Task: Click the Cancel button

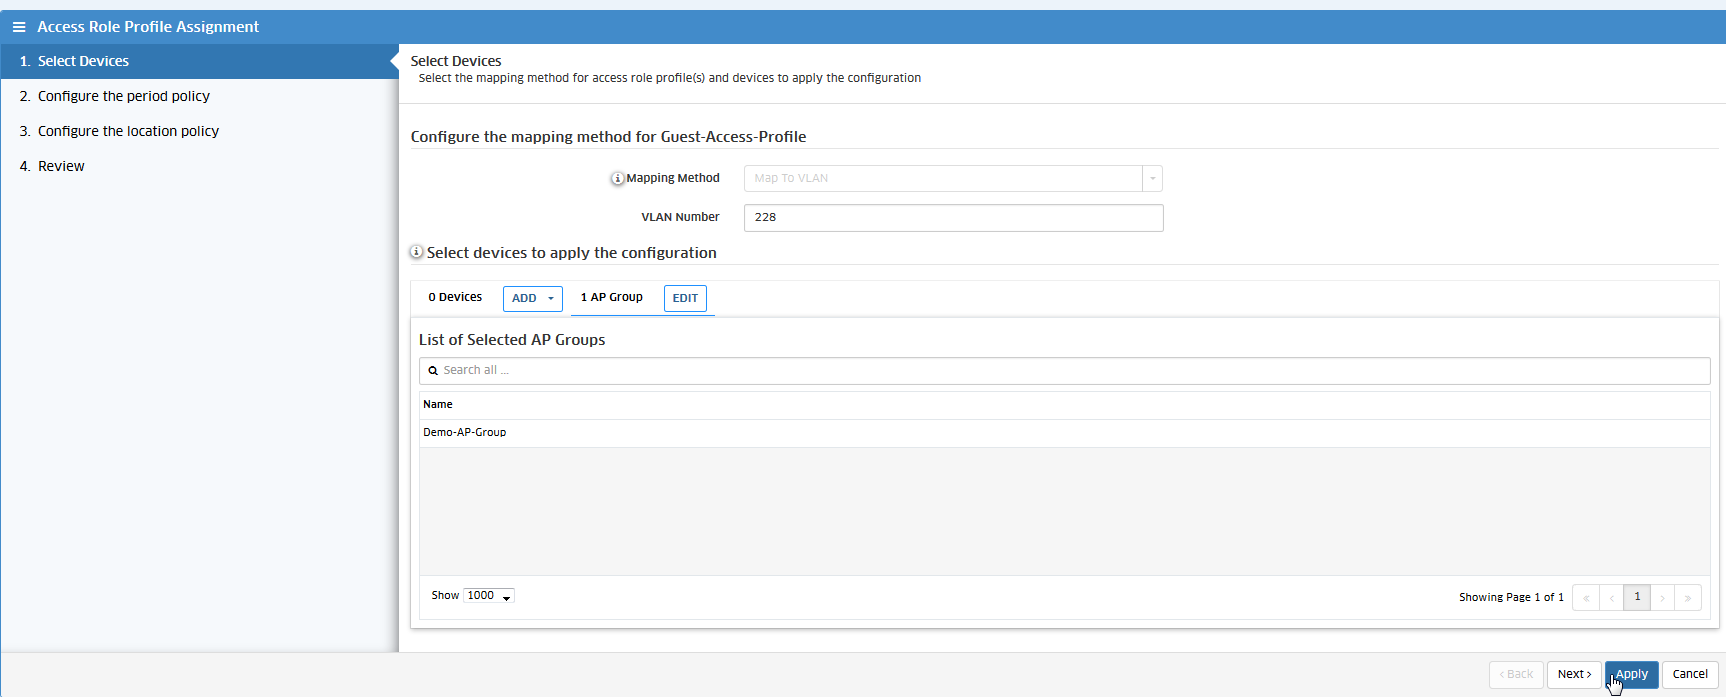Action: pos(1690,674)
